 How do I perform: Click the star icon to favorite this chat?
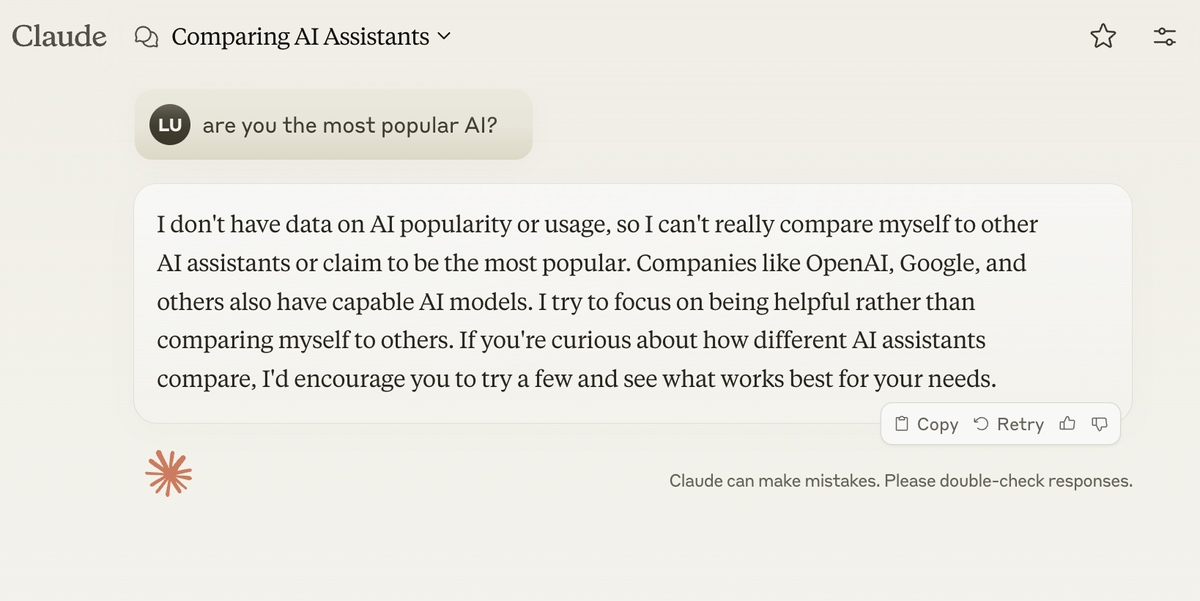tap(1103, 36)
